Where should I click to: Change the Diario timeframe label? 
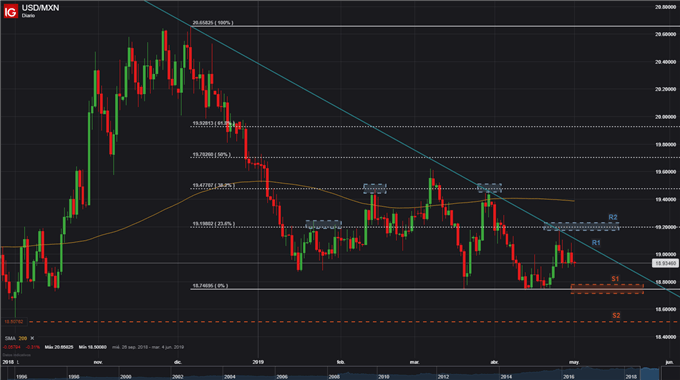point(28,16)
